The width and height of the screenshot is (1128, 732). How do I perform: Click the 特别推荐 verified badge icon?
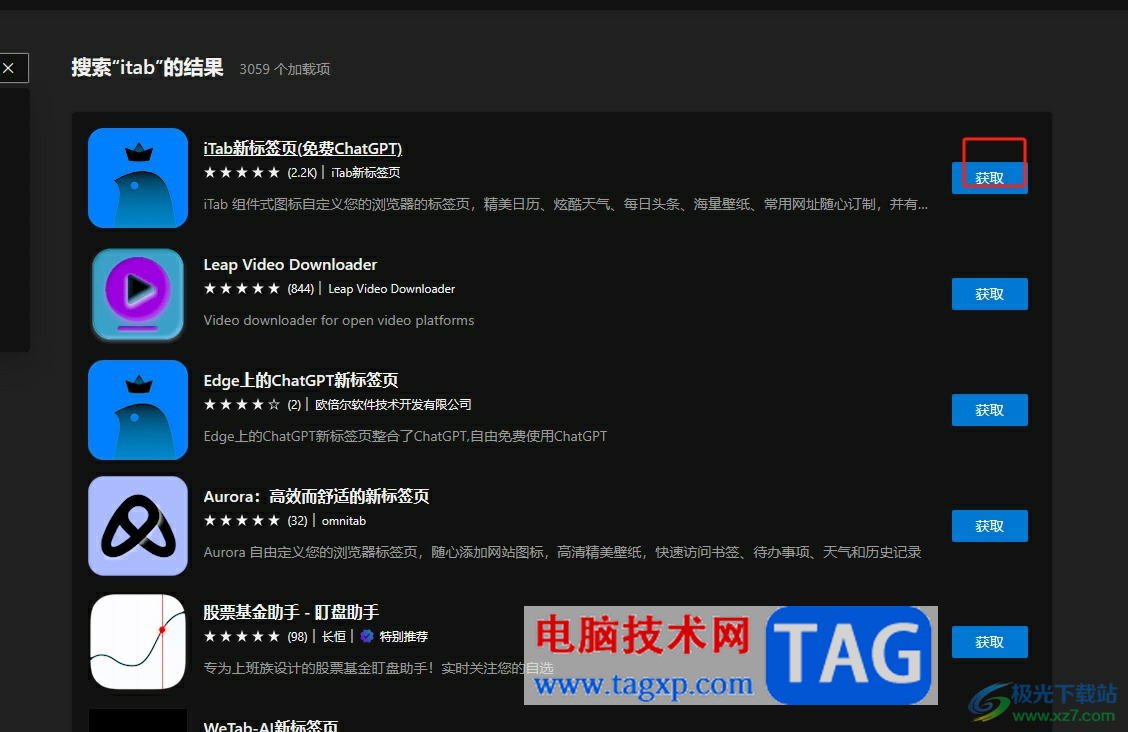click(367, 636)
